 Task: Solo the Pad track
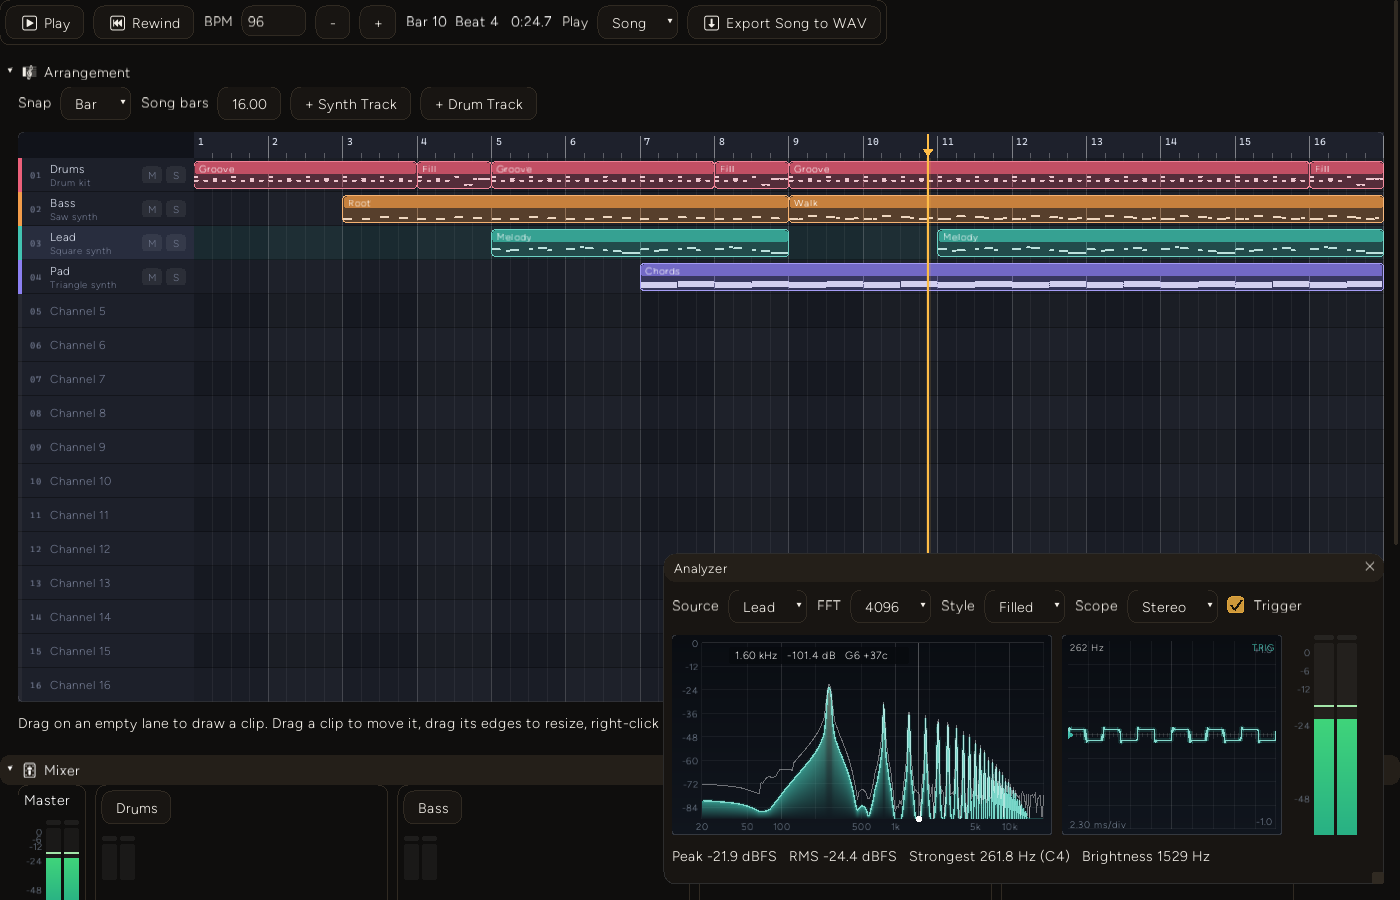176,277
